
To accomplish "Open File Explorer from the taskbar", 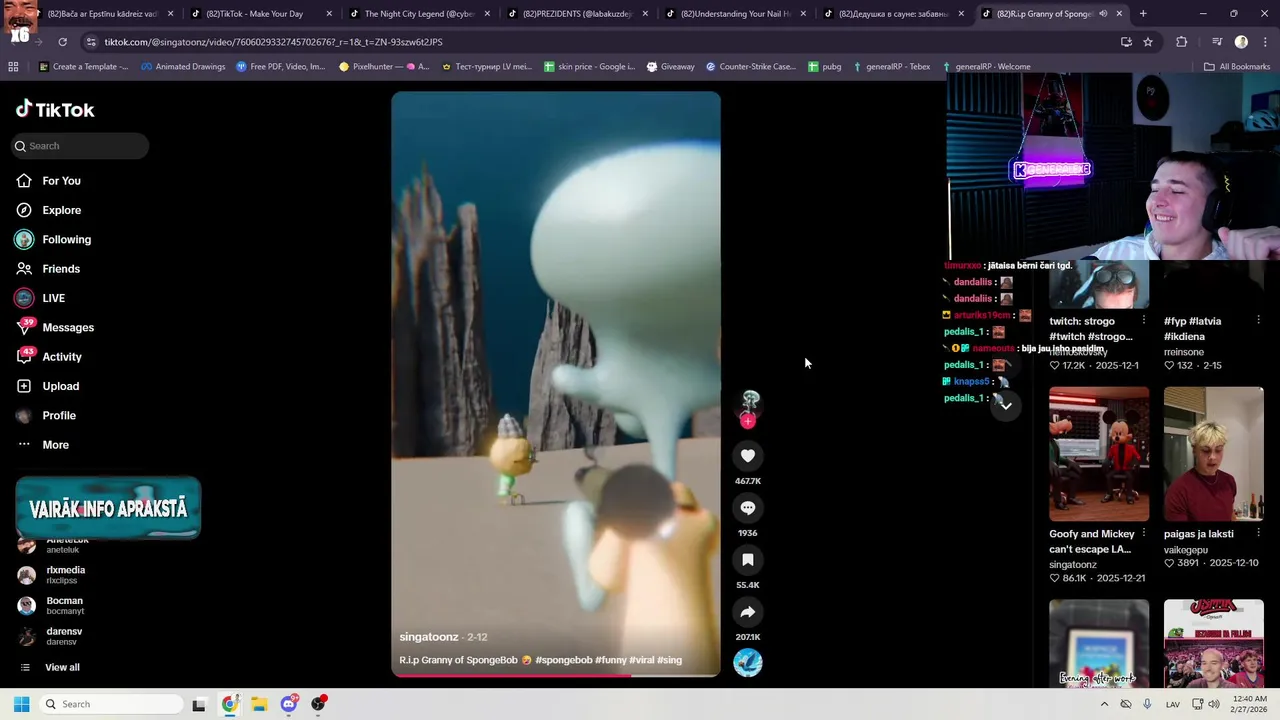I will (259, 704).
